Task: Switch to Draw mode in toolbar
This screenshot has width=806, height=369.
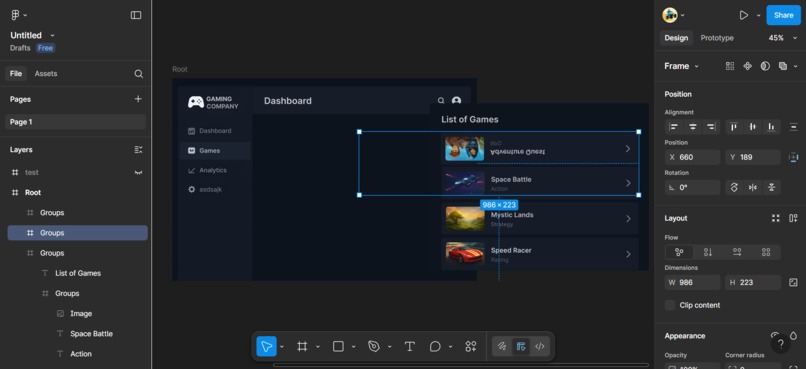Action: (502, 346)
